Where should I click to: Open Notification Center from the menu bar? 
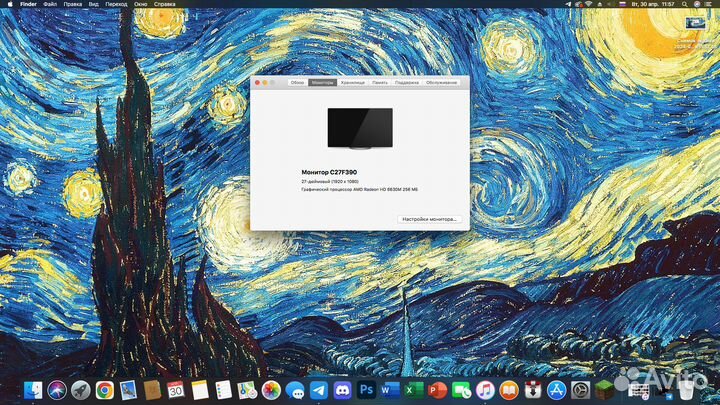coord(709,4)
